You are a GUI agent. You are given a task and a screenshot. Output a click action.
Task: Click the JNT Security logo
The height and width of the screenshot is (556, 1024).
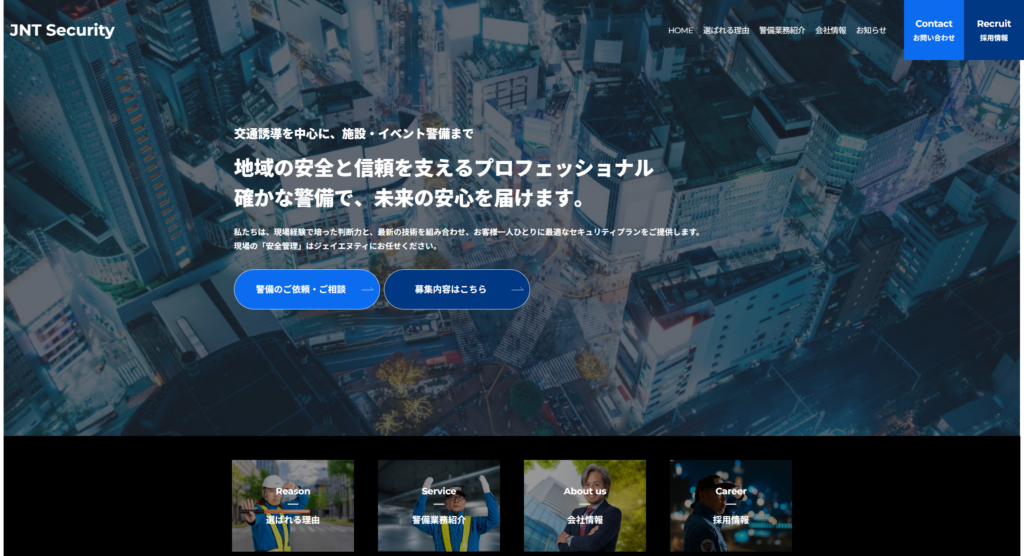click(62, 30)
